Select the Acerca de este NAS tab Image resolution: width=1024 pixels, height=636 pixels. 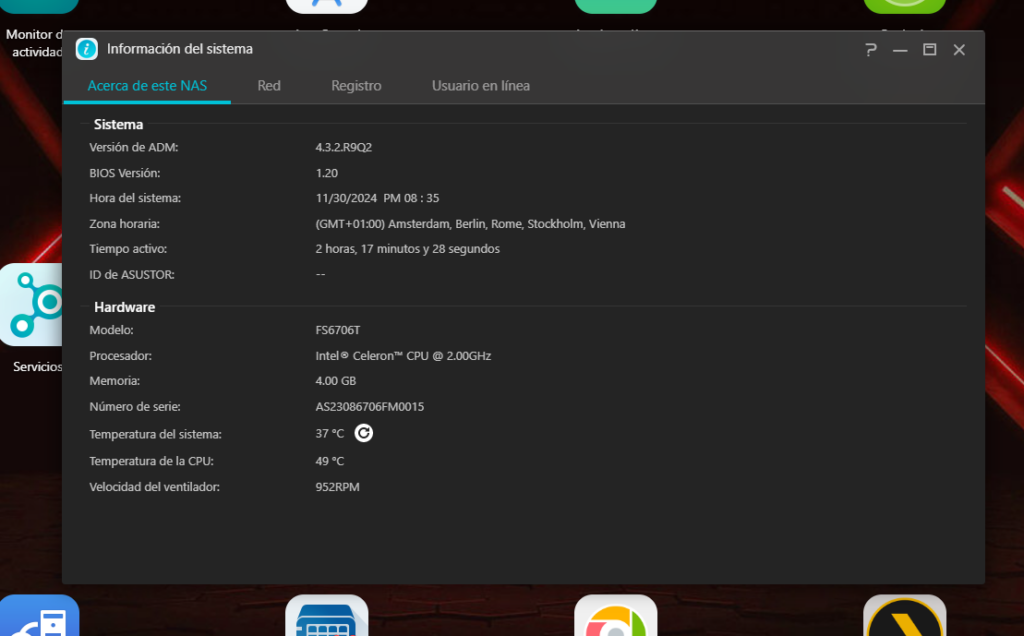click(147, 86)
